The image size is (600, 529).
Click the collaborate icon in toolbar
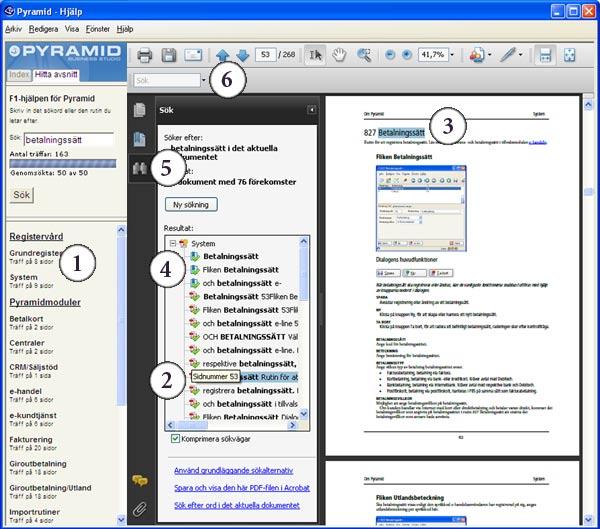(477, 55)
